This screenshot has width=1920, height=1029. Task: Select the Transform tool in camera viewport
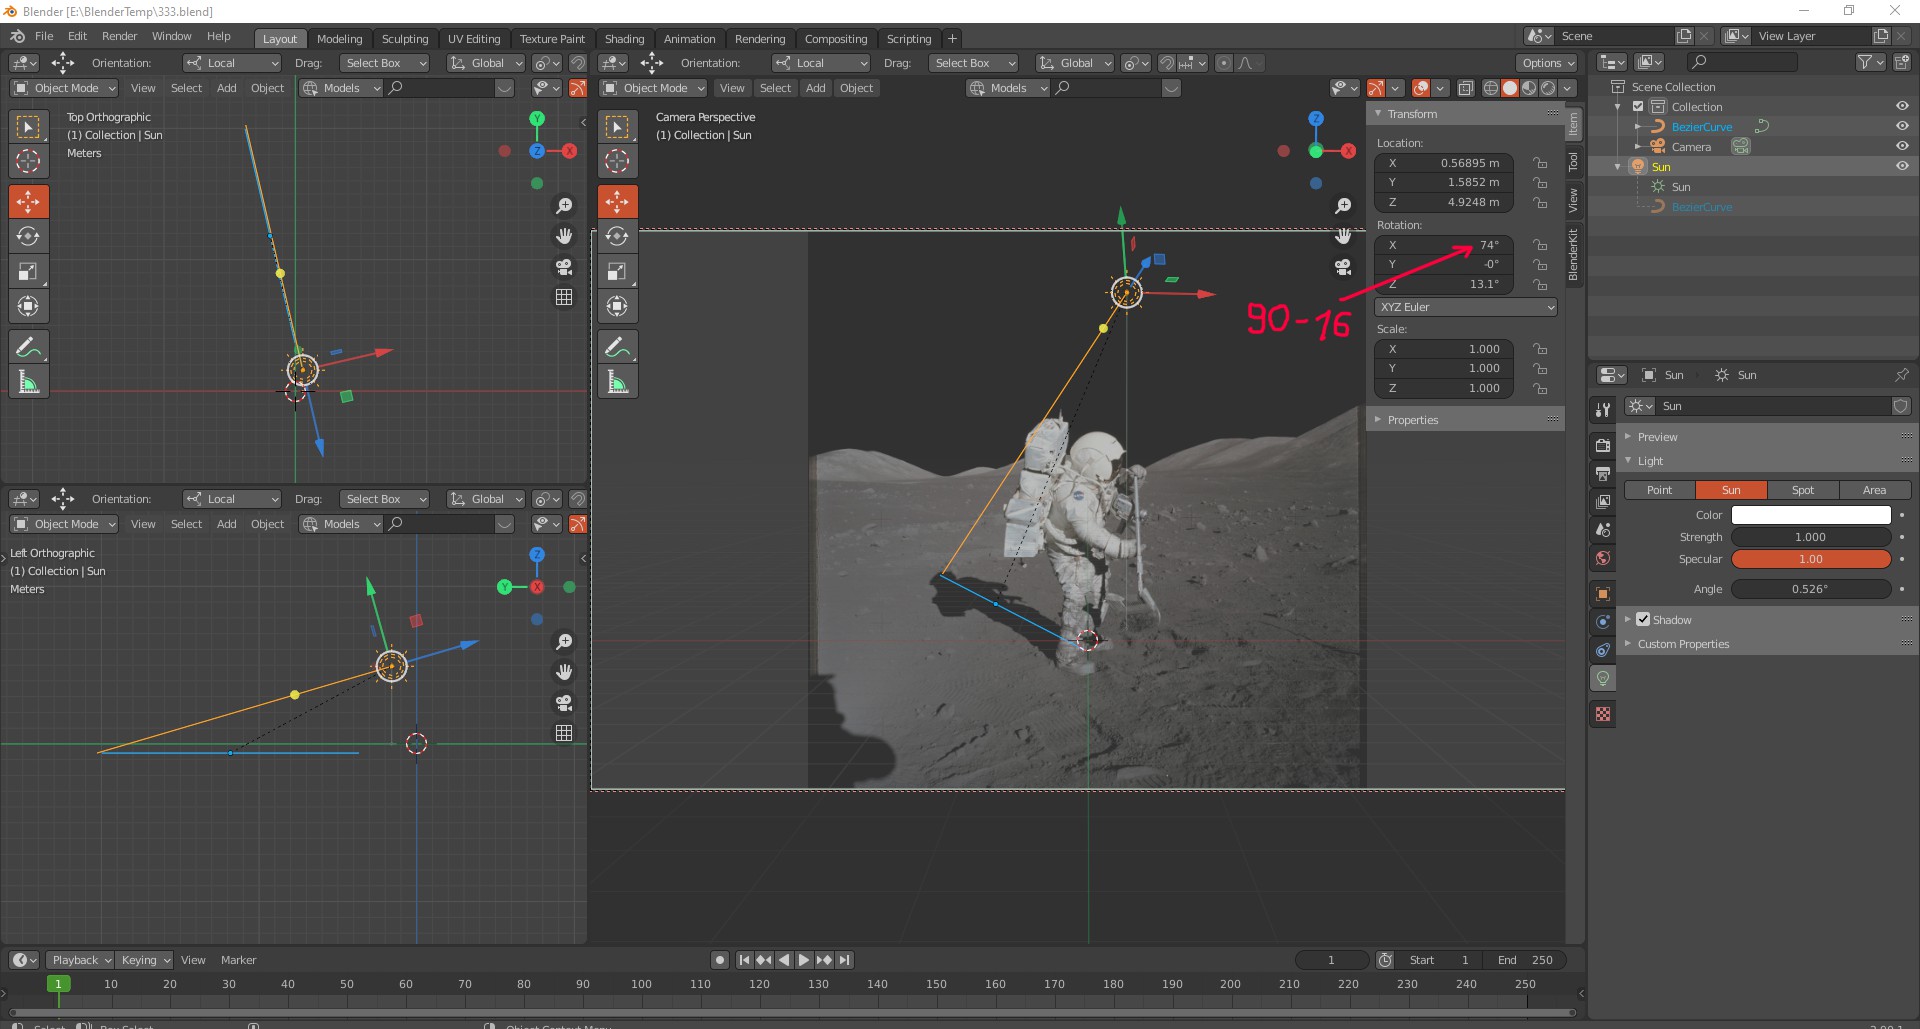(617, 307)
